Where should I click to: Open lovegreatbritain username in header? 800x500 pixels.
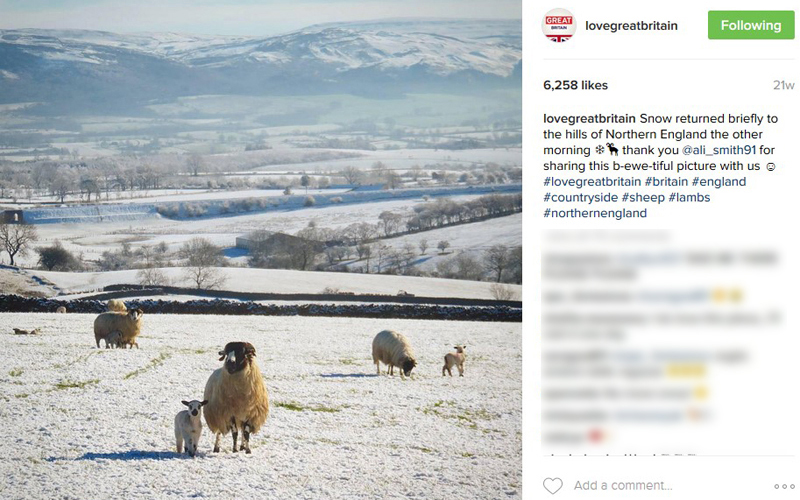tap(631, 26)
